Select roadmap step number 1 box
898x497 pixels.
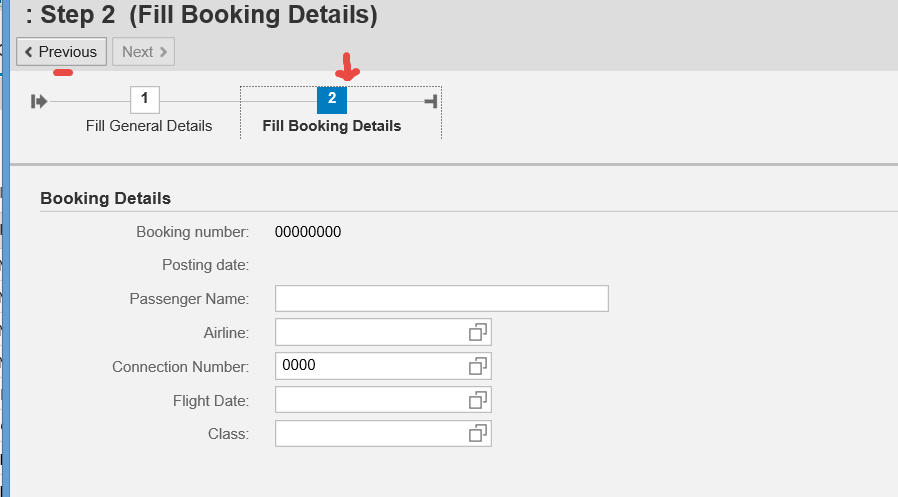(145, 100)
